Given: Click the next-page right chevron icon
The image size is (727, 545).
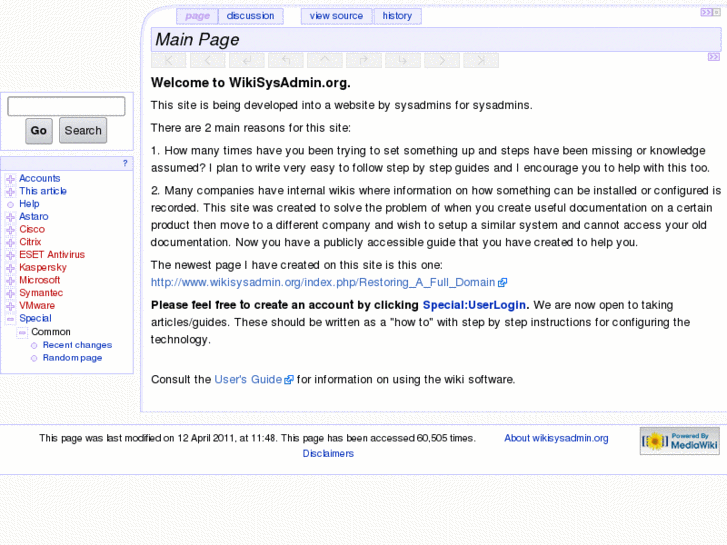Looking at the screenshot, I should pos(442,60).
